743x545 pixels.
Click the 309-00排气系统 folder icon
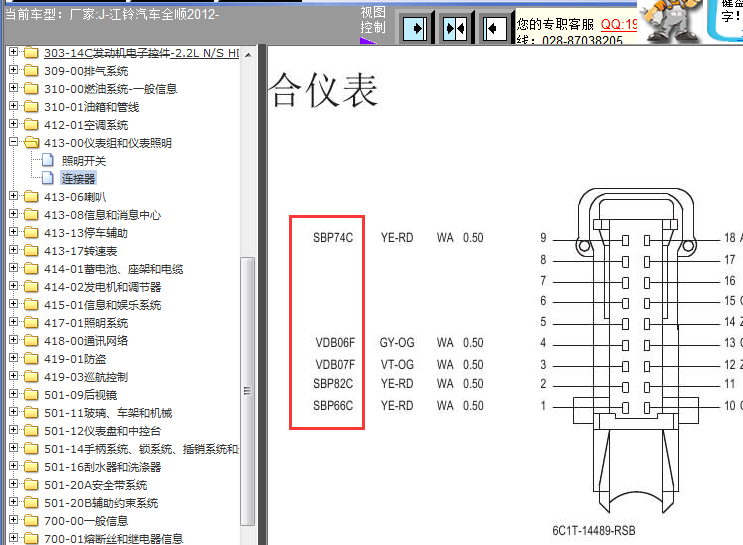coord(31,71)
